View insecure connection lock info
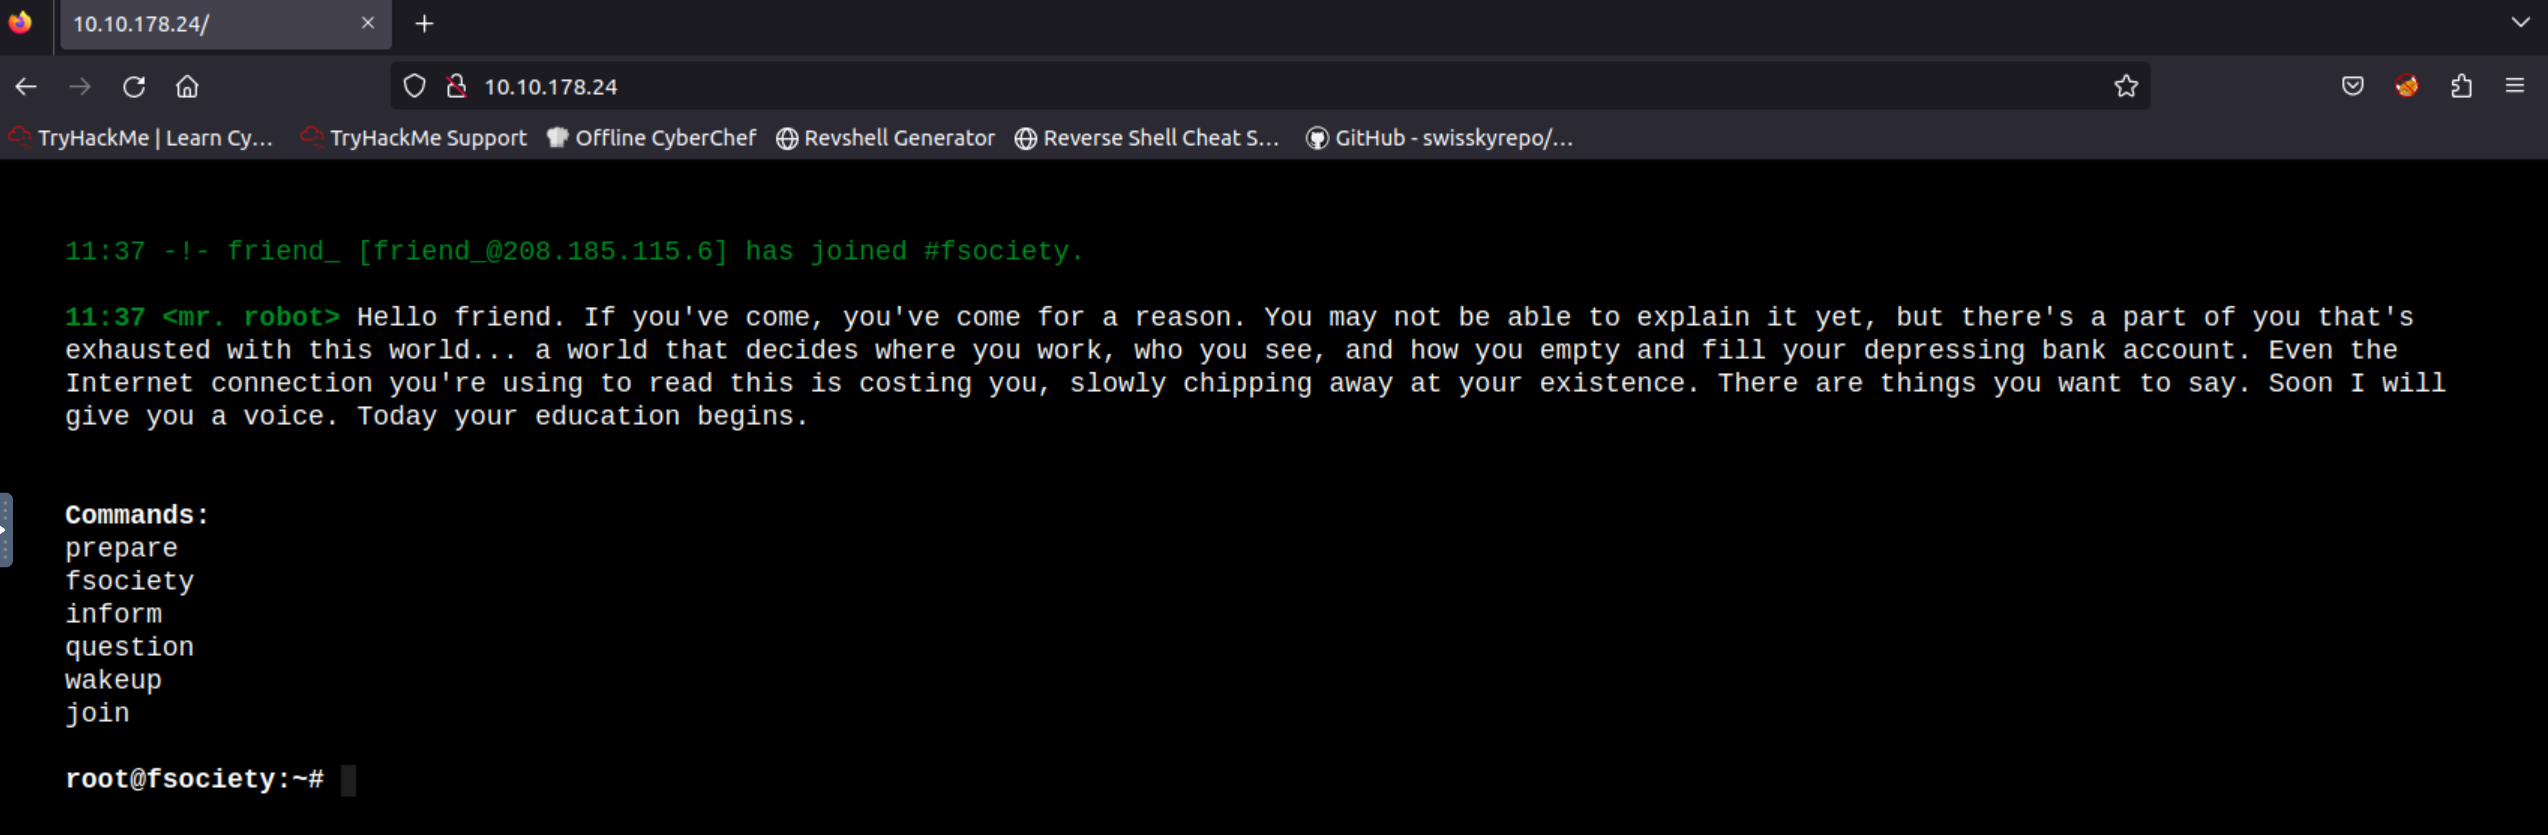Image resolution: width=2548 pixels, height=835 pixels. click(456, 87)
